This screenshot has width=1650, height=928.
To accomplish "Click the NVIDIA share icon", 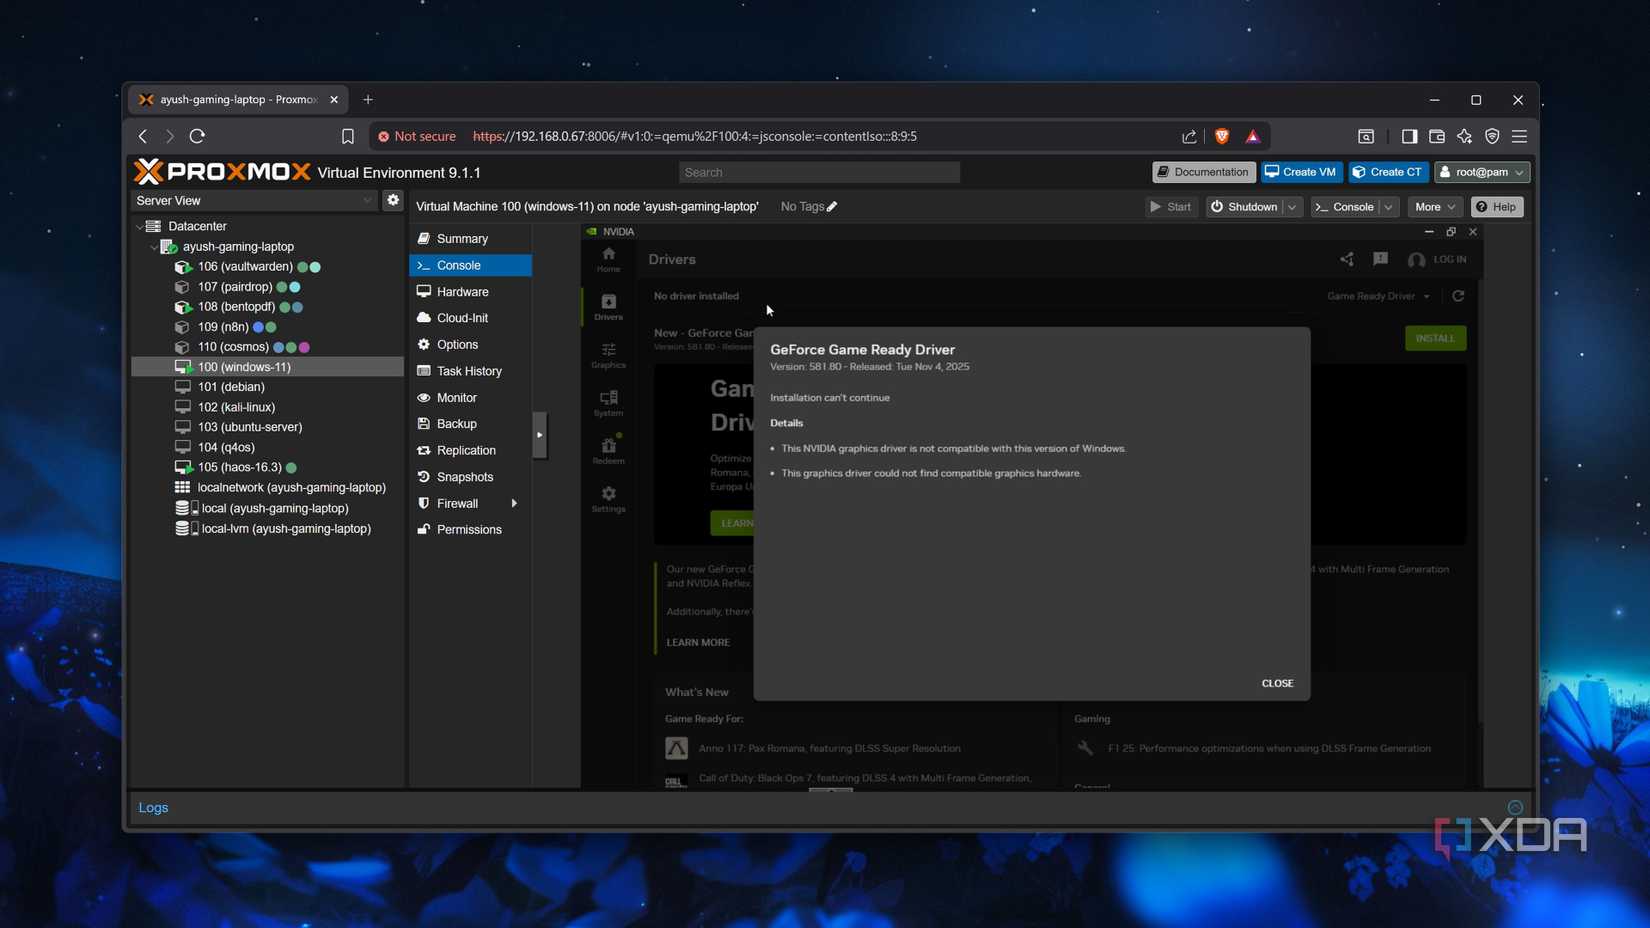I will pyautogui.click(x=1346, y=258).
